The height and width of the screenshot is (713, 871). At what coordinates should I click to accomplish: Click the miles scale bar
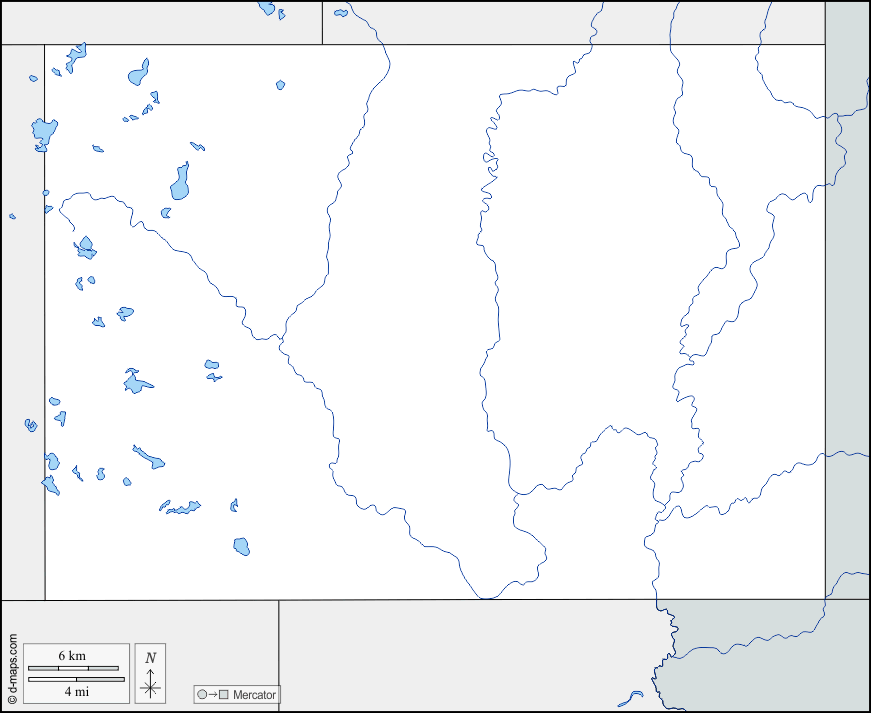77,679
